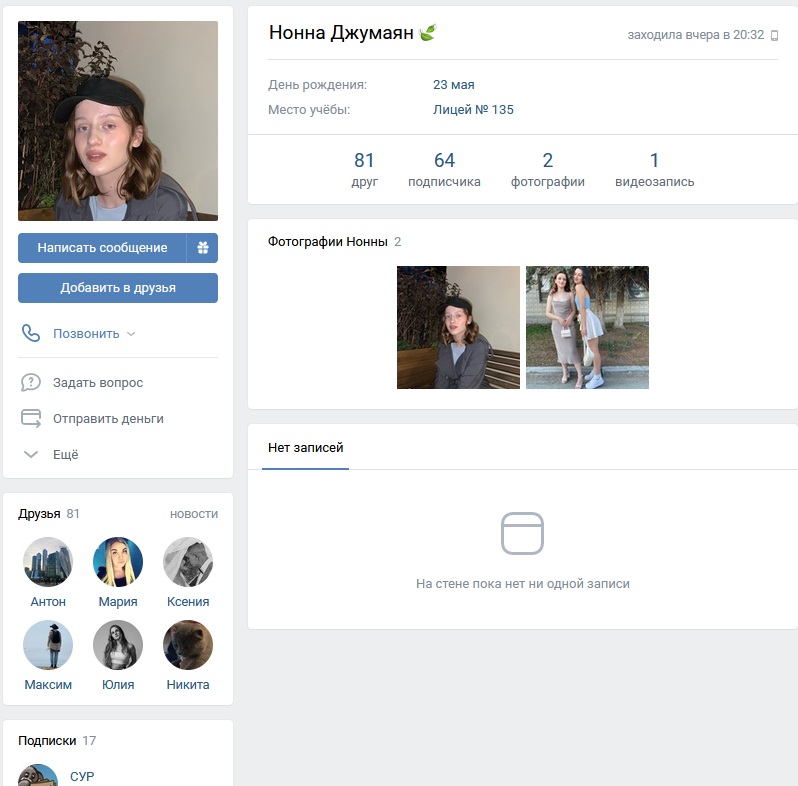Click the gift icon beside message button
This screenshot has width=798, height=786.
[203, 248]
